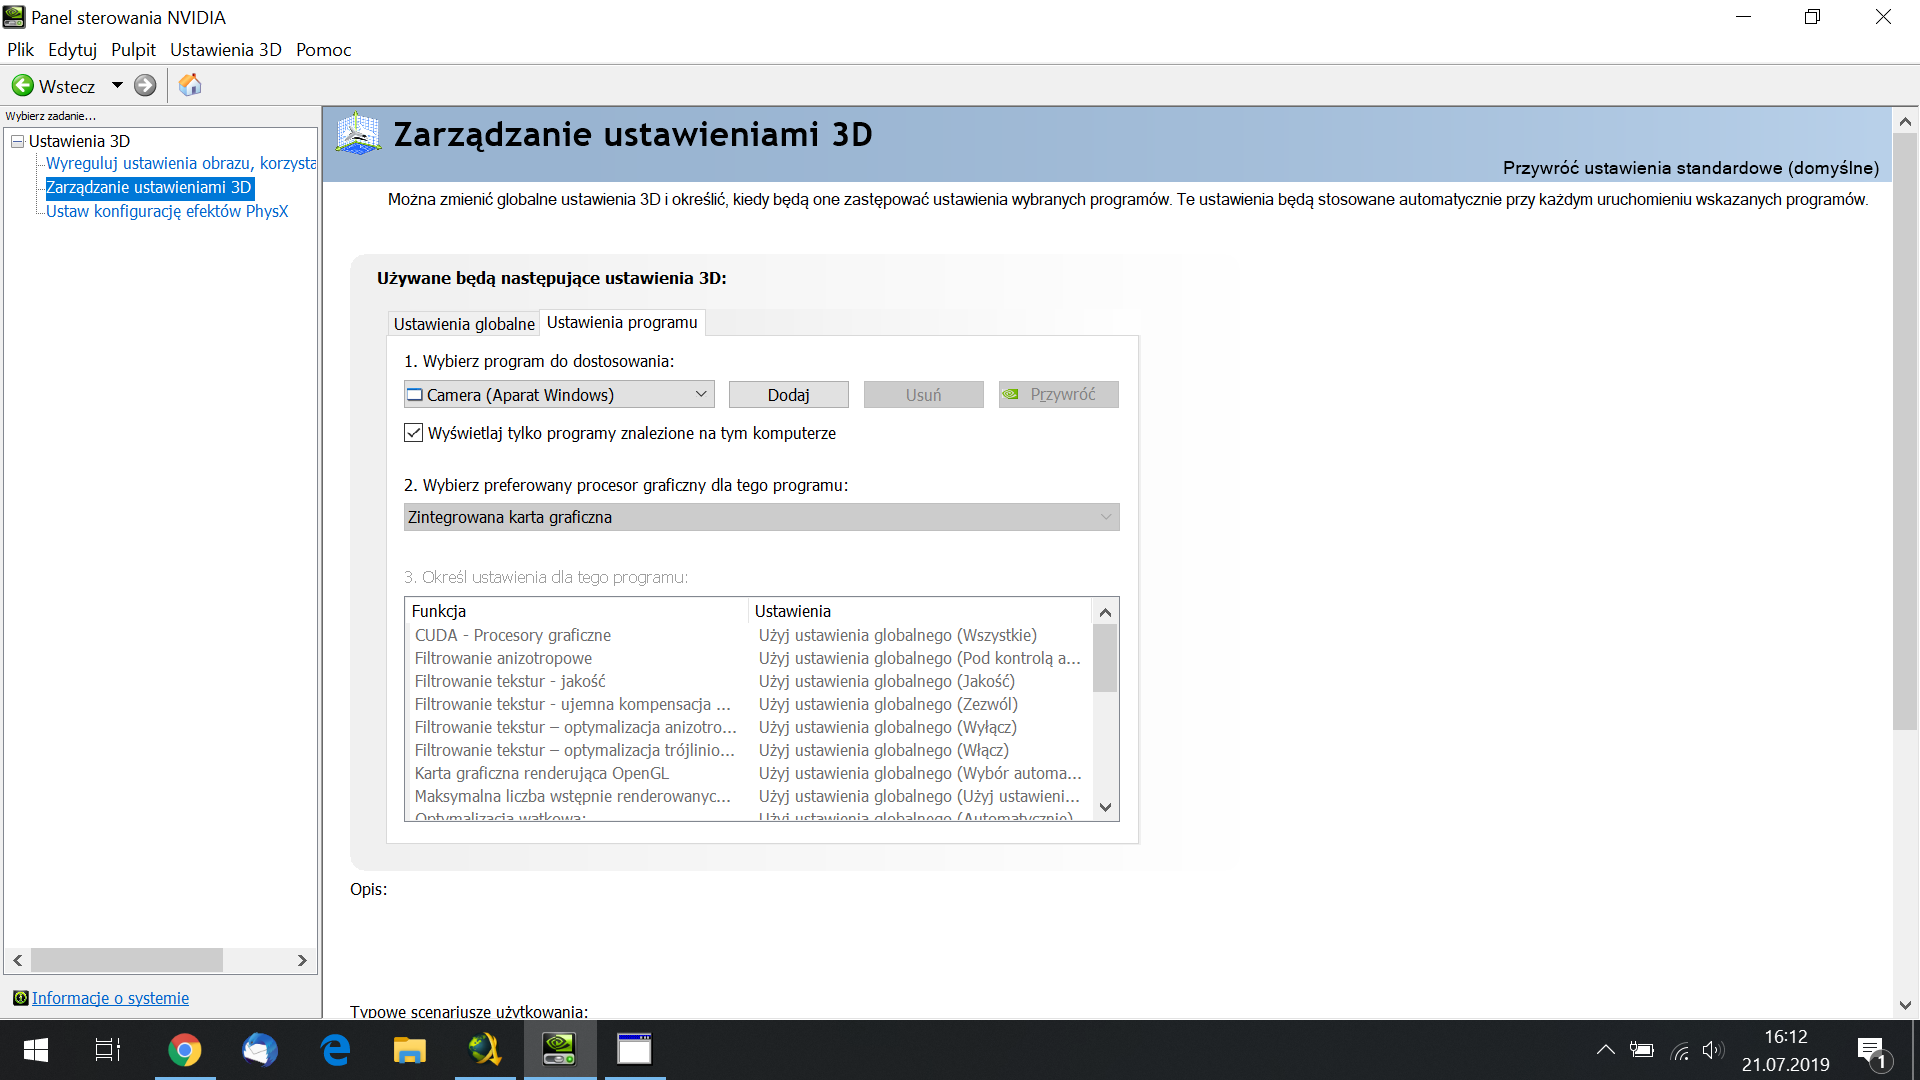Open the notification Action Center
1920x1080 pixels.
tap(1872, 1052)
